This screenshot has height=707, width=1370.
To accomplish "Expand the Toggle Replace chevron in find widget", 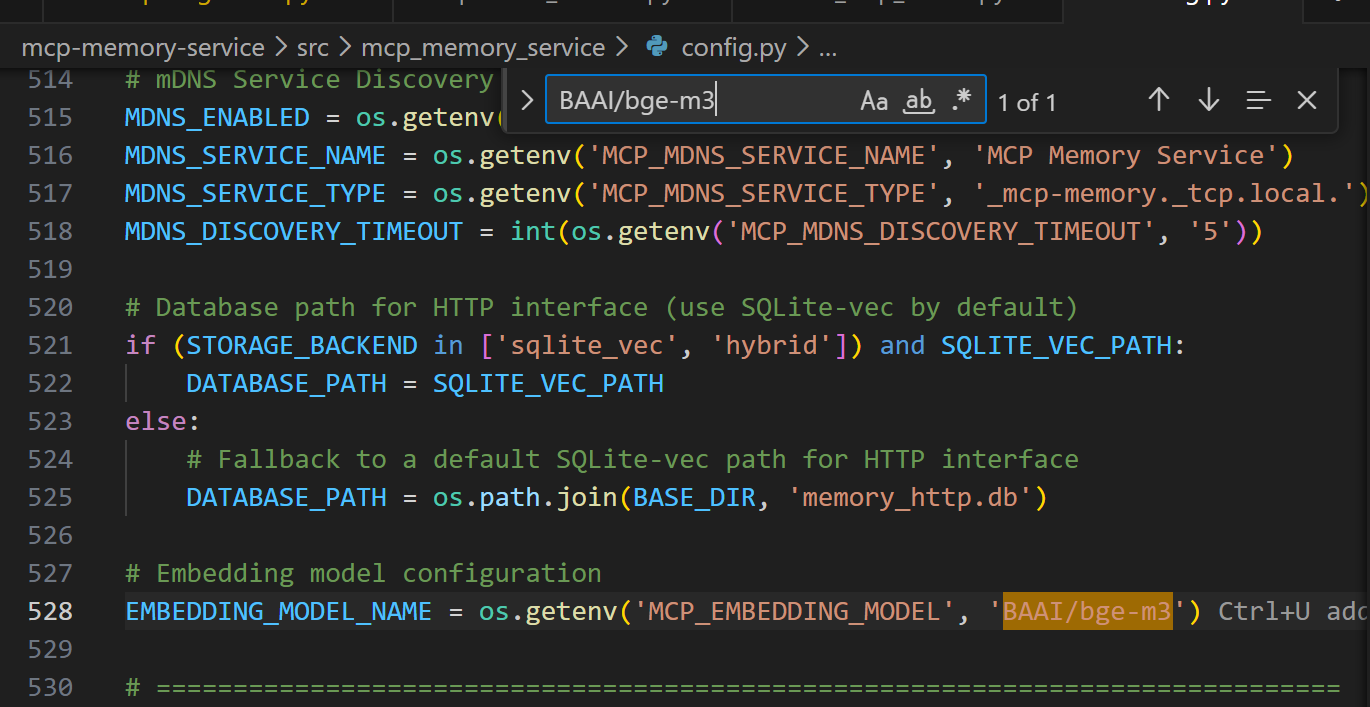I will pos(527,101).
